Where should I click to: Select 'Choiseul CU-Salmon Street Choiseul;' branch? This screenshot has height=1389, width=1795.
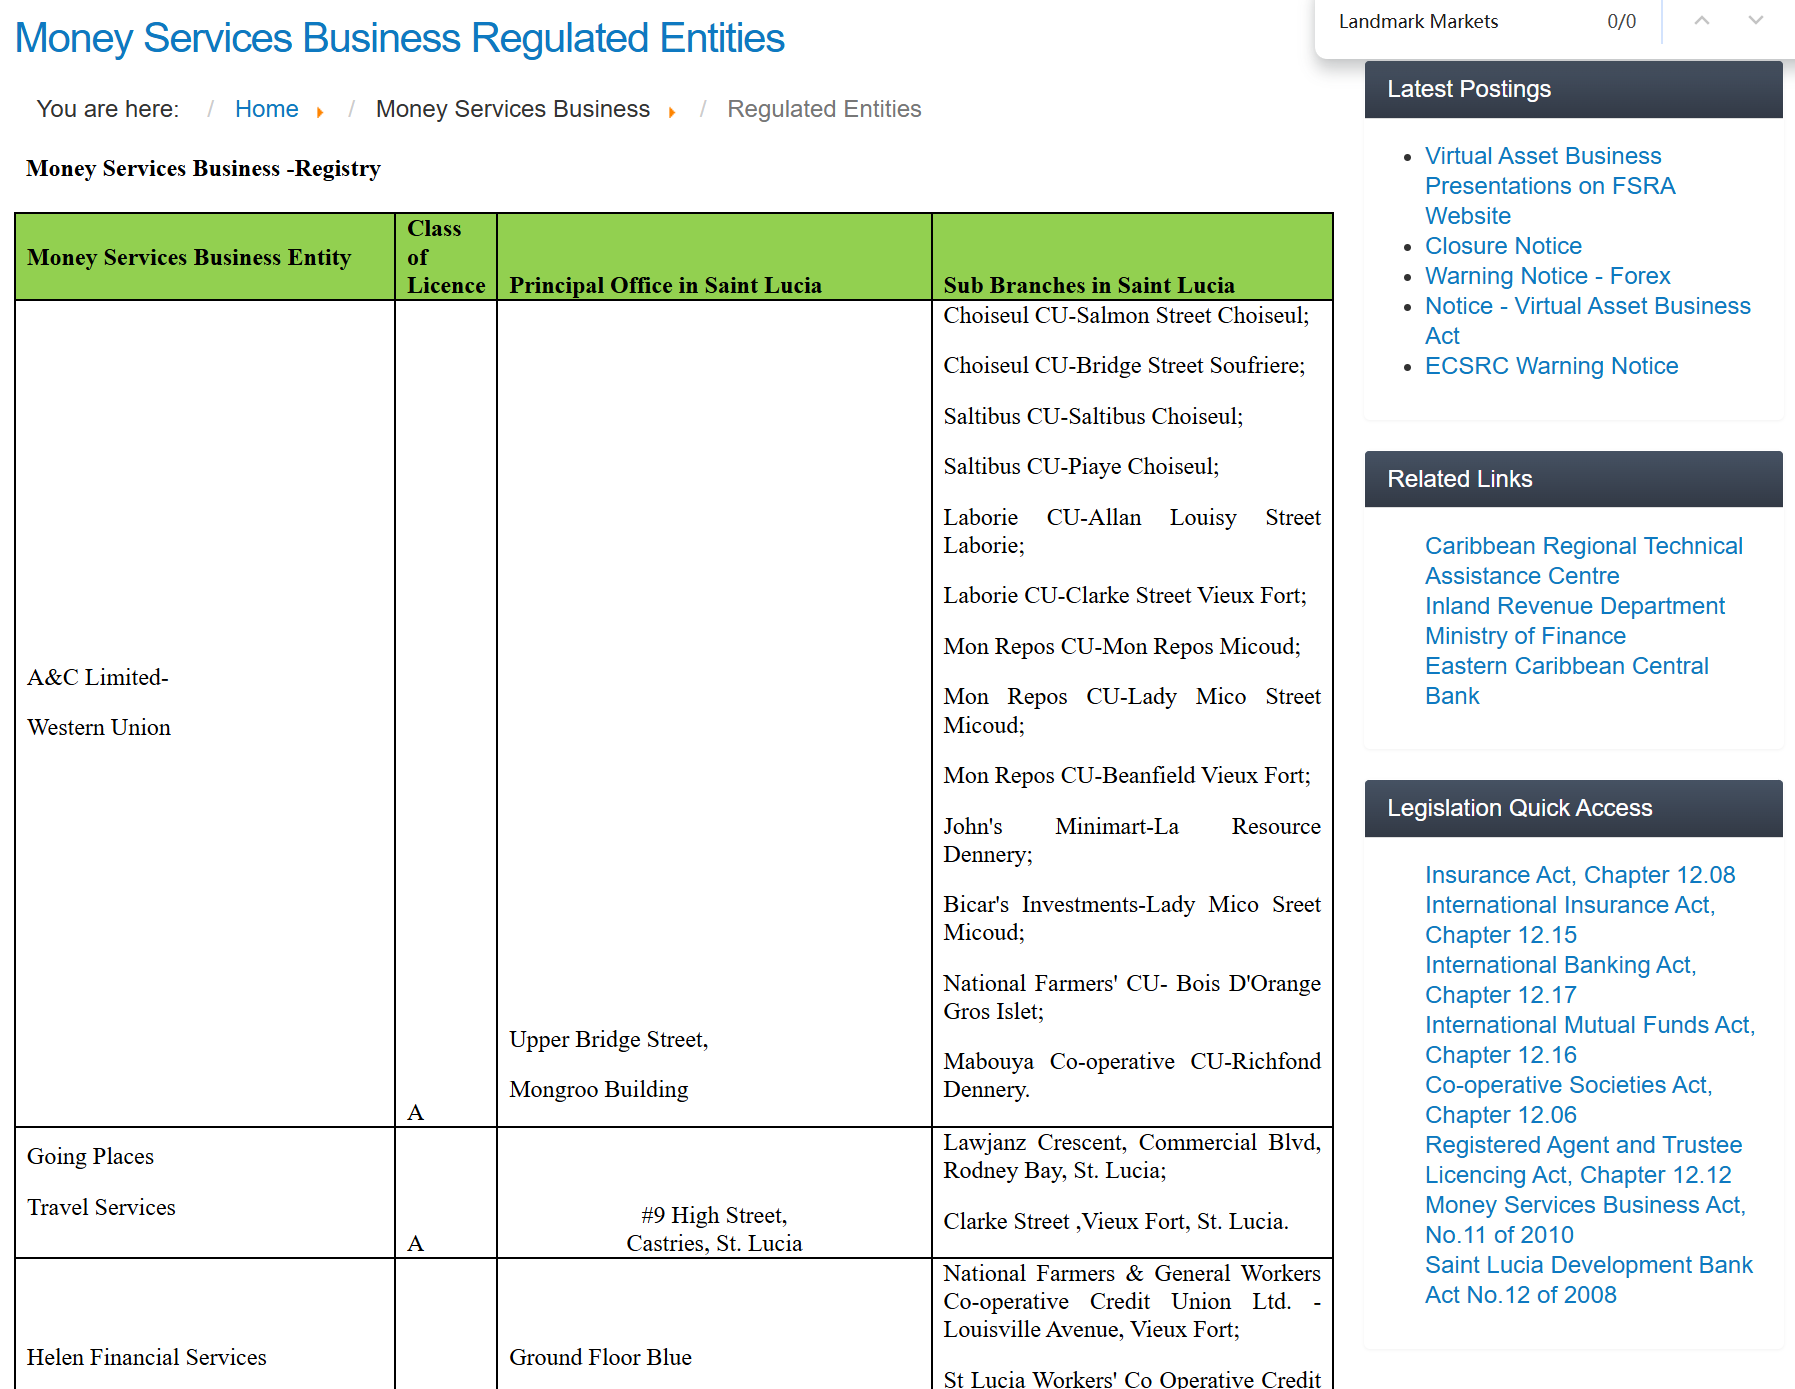click(1126, 315)
